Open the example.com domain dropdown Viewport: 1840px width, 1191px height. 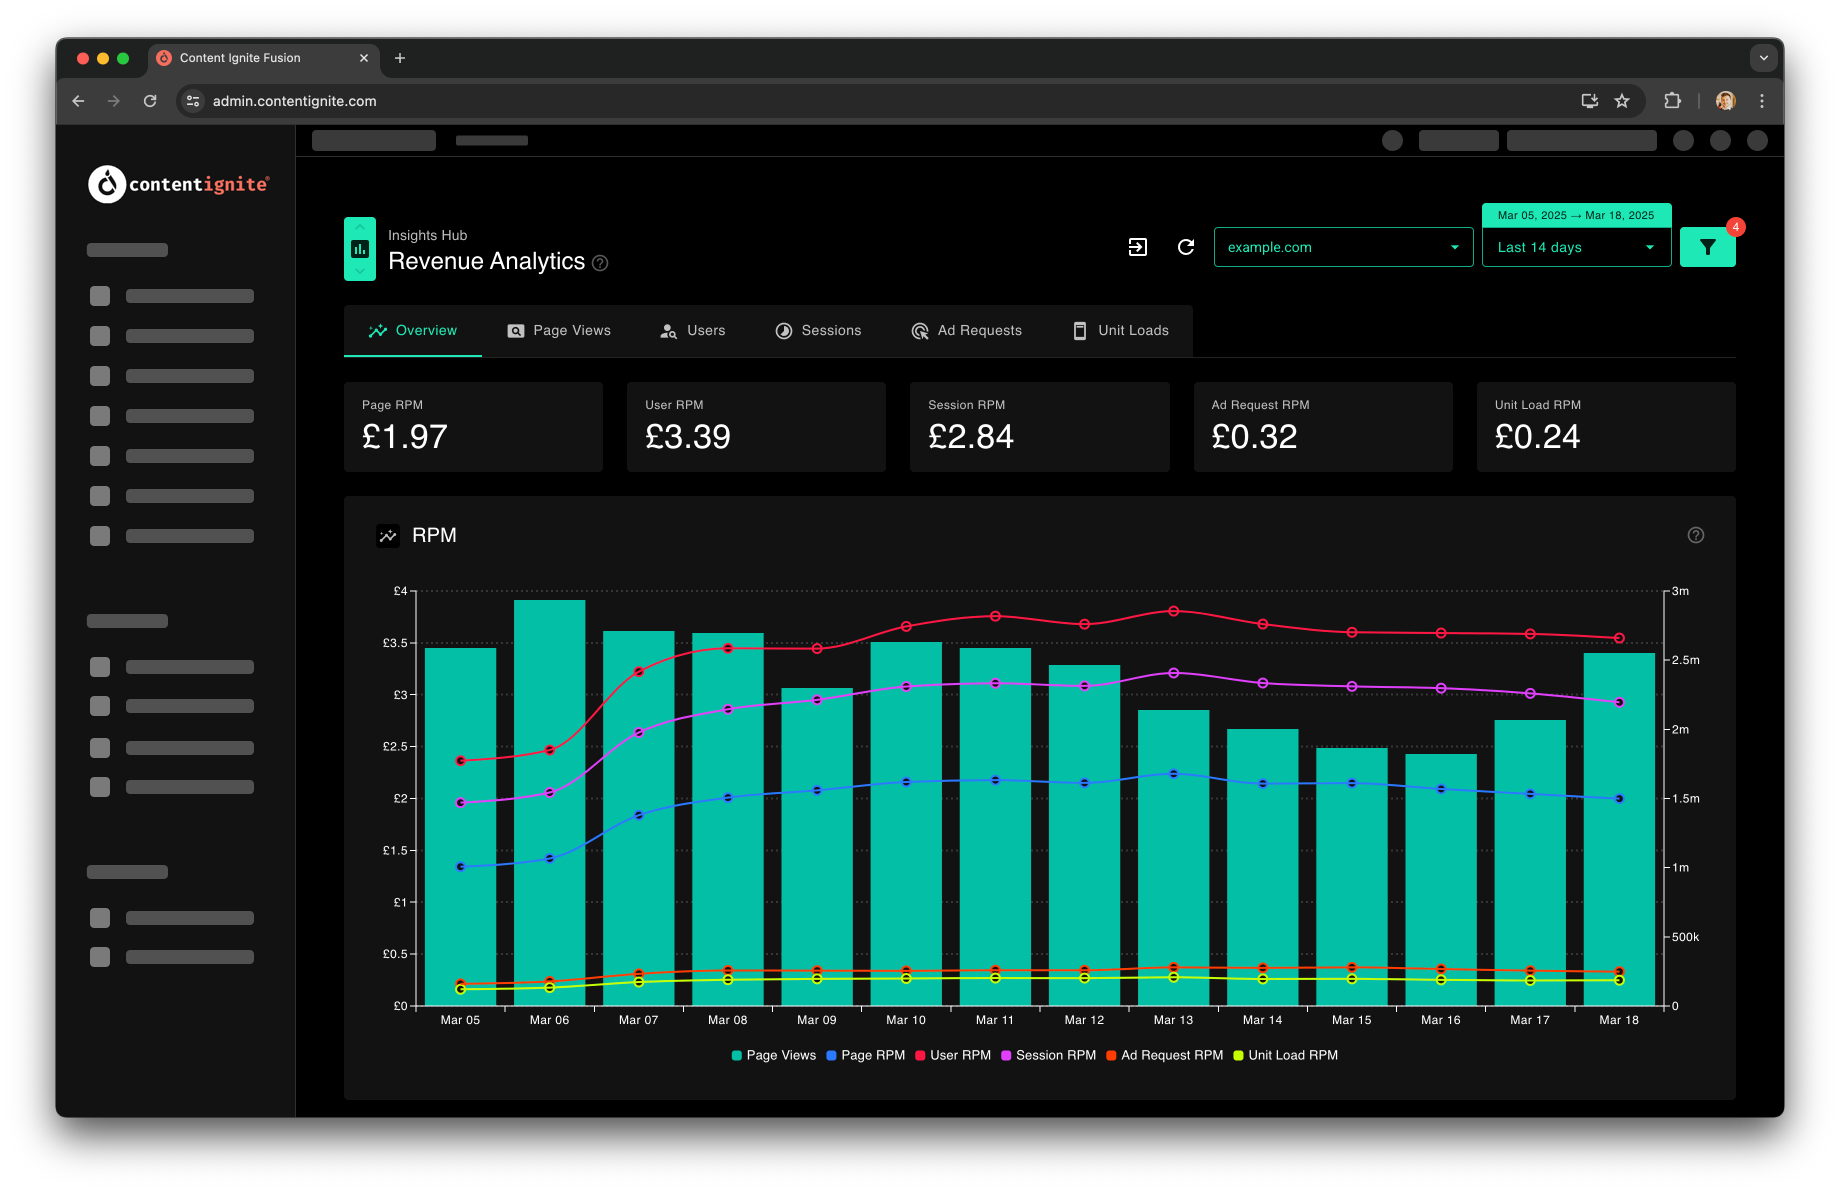click(x=1343, y=247)
